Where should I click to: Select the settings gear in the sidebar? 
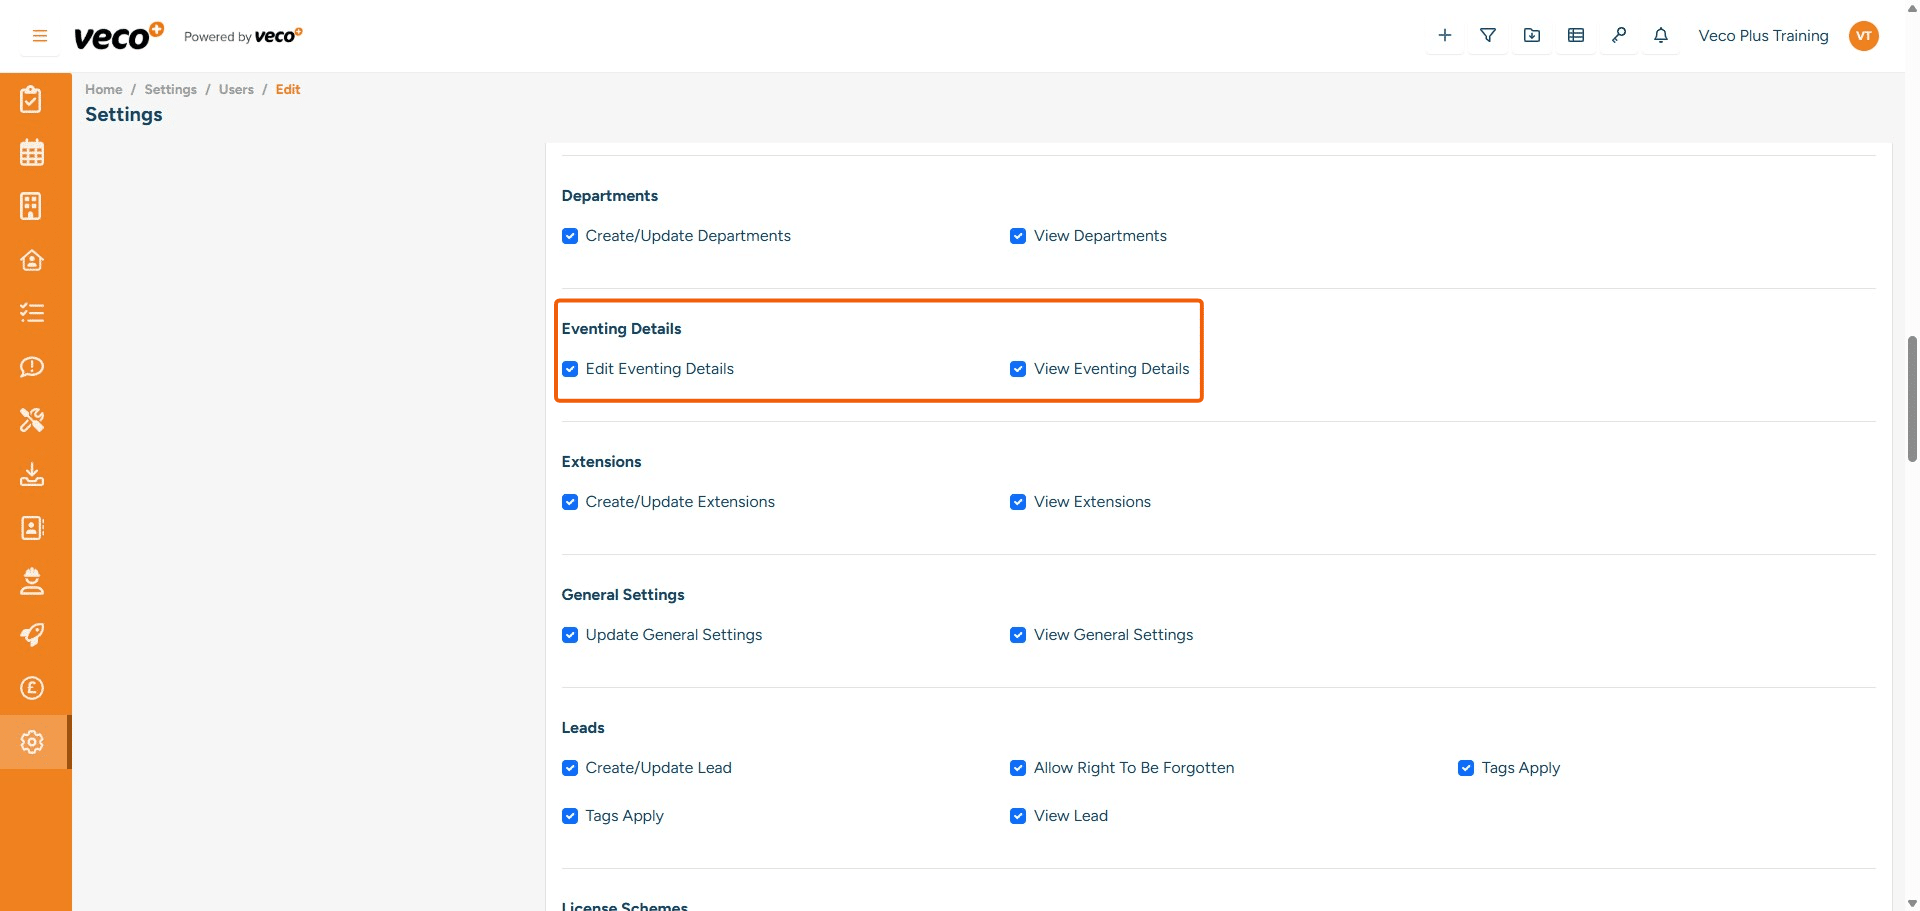pyautogui.click(x=32, y=742)
